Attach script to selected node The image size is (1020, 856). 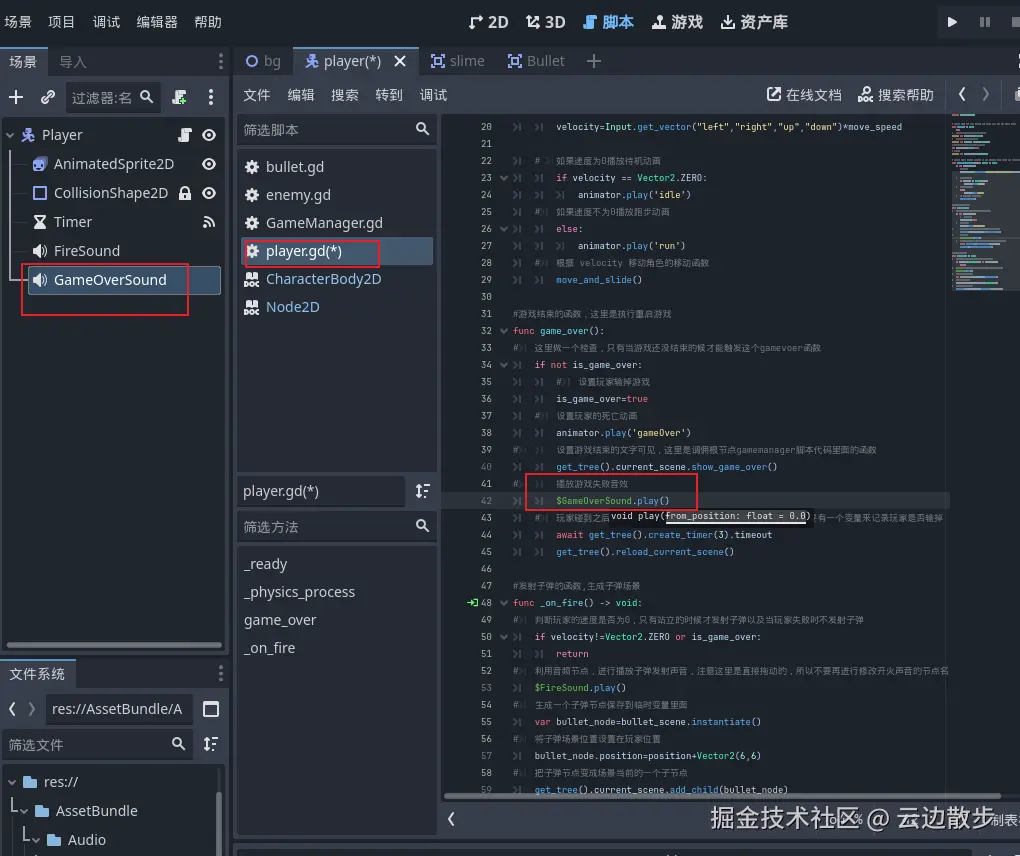click(x=179, y=98)
